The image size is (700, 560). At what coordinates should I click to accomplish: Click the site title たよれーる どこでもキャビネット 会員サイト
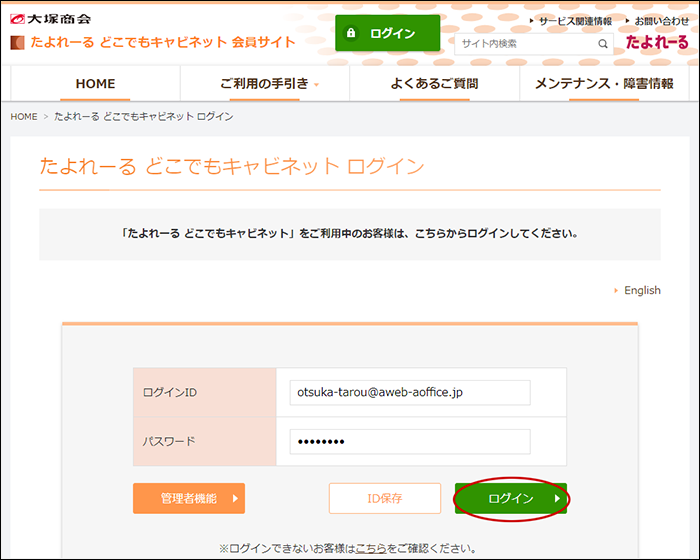pos(163,42)
